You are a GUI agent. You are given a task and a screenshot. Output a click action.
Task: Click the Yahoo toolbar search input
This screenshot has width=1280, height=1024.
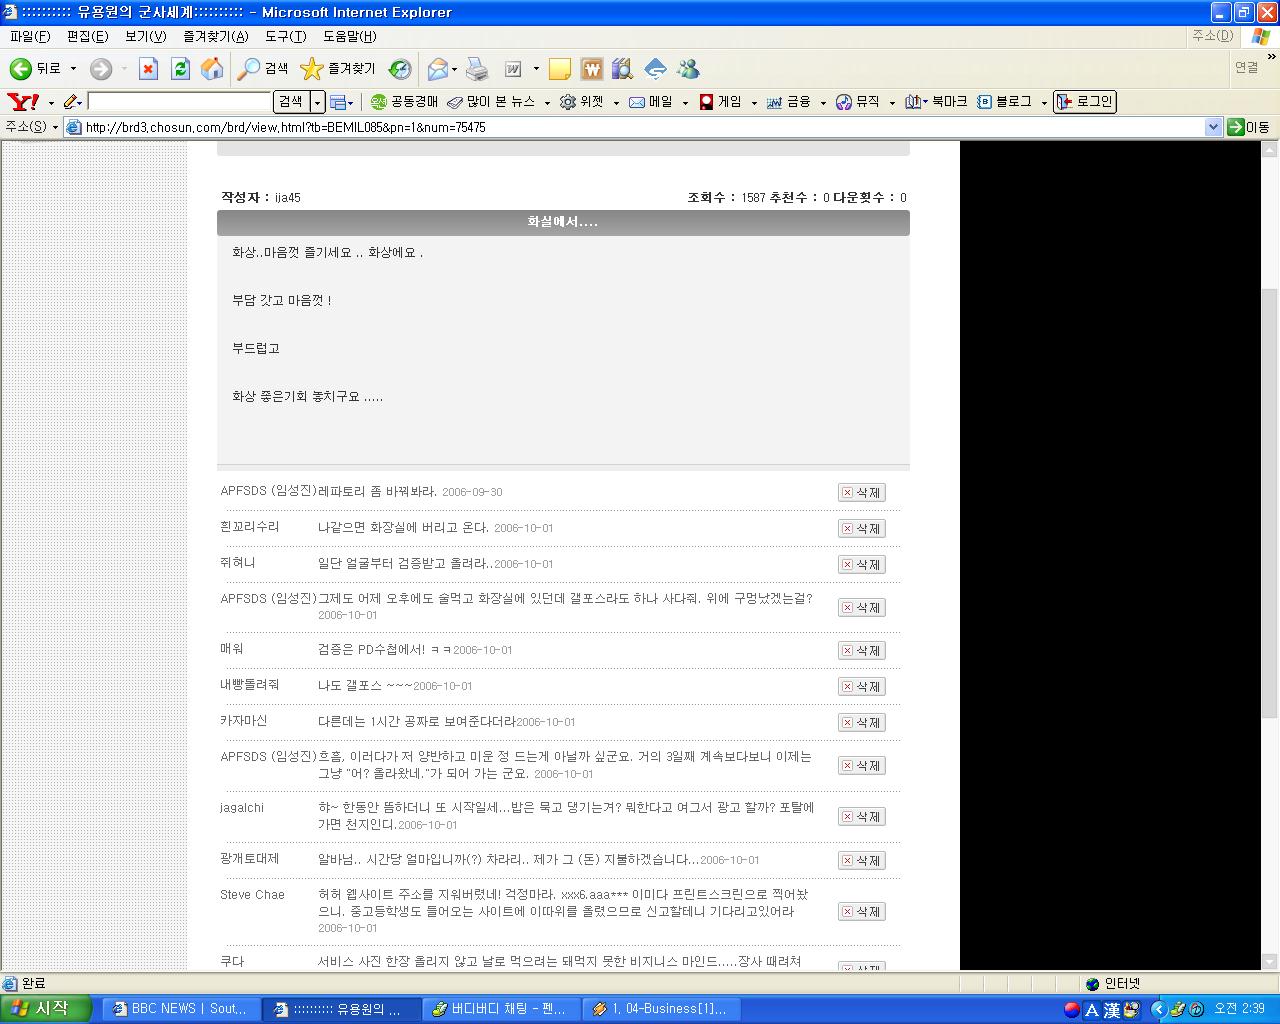(179, 102)
